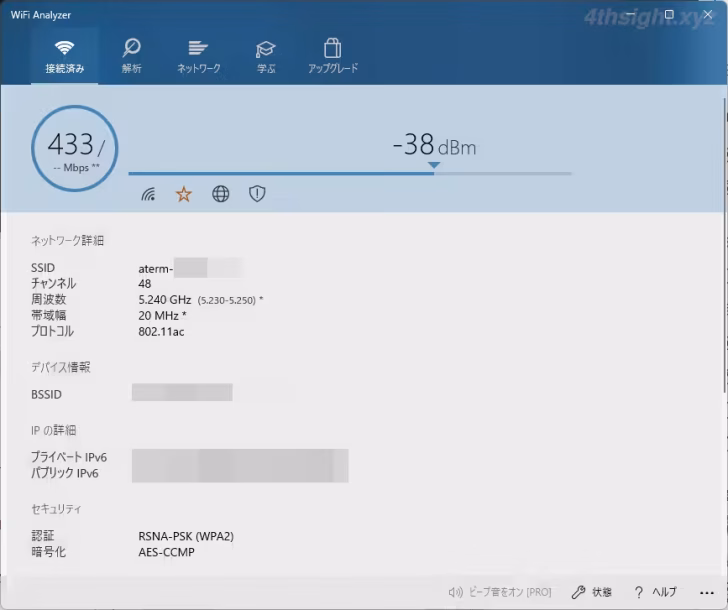Click the shield security warning icon
Image resolution: width=728 pixels, height=610 pixels.
[257, 194]
